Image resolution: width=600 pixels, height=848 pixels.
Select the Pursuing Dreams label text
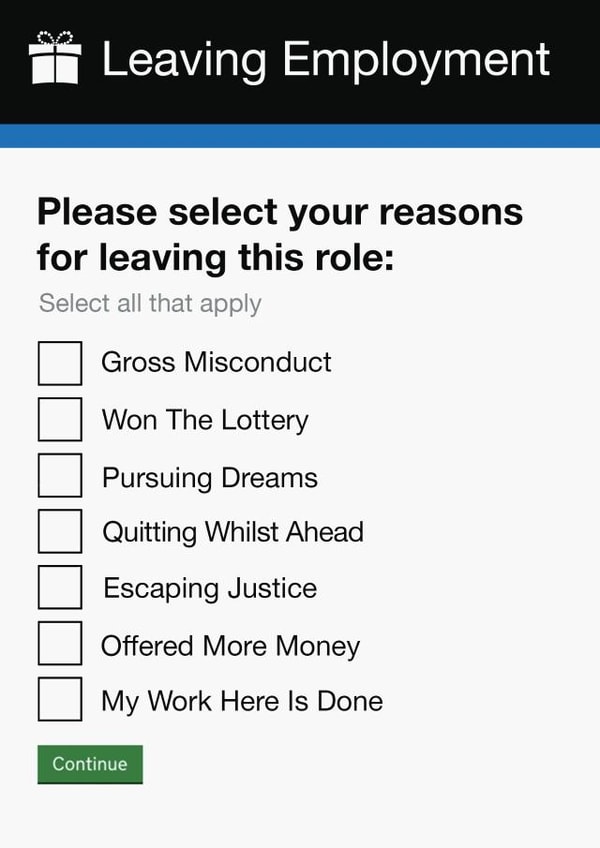208,476
